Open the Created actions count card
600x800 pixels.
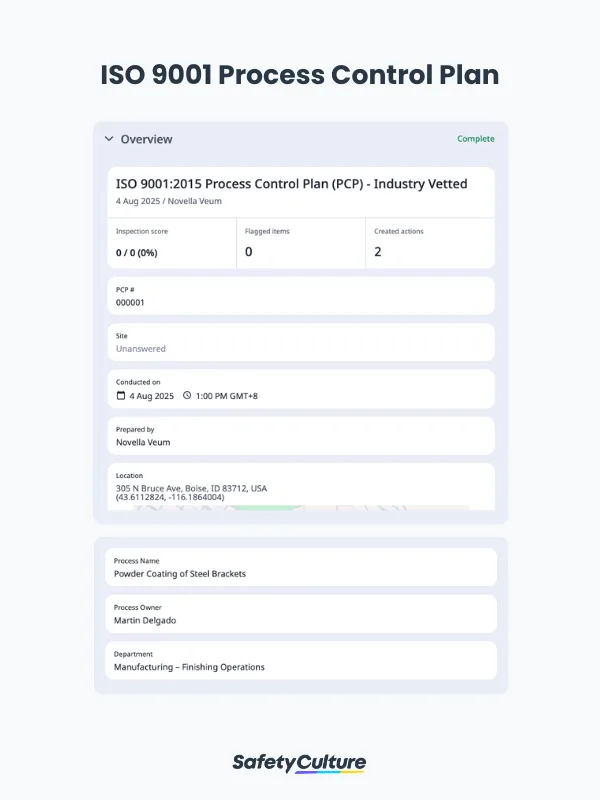(x=429, y=243)
